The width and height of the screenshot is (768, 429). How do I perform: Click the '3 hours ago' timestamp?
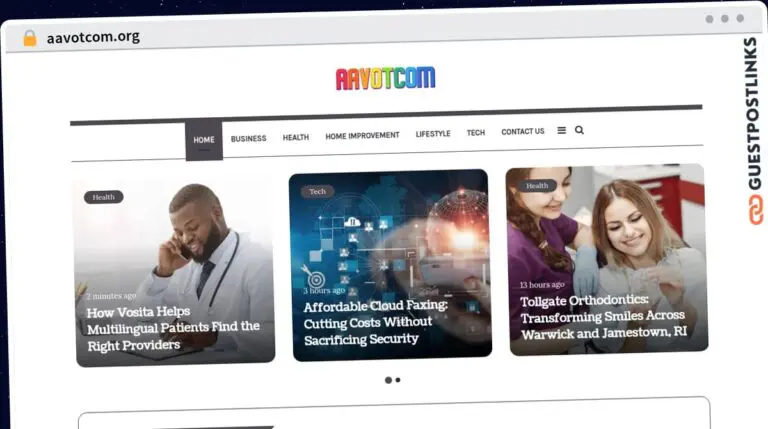[324, 290]
